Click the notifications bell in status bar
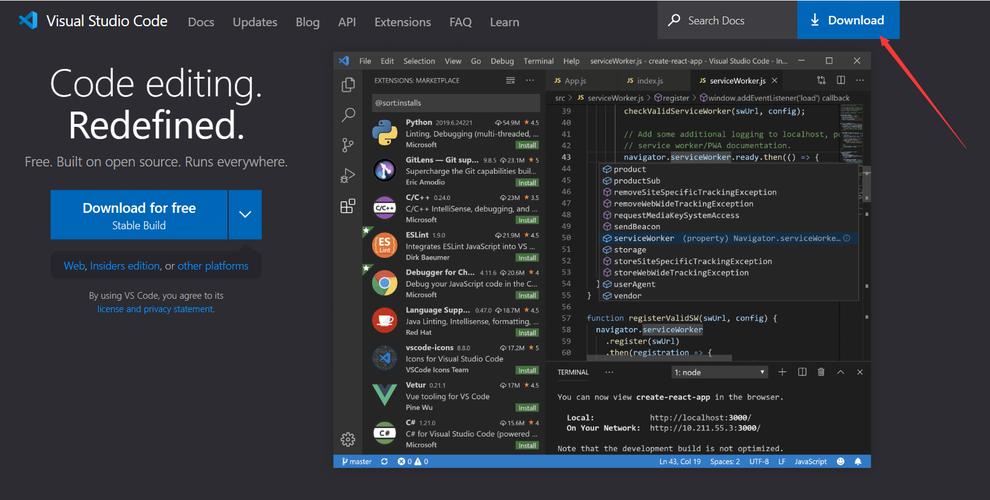Screen dimensions: 990x500 (x=858, y=461)
